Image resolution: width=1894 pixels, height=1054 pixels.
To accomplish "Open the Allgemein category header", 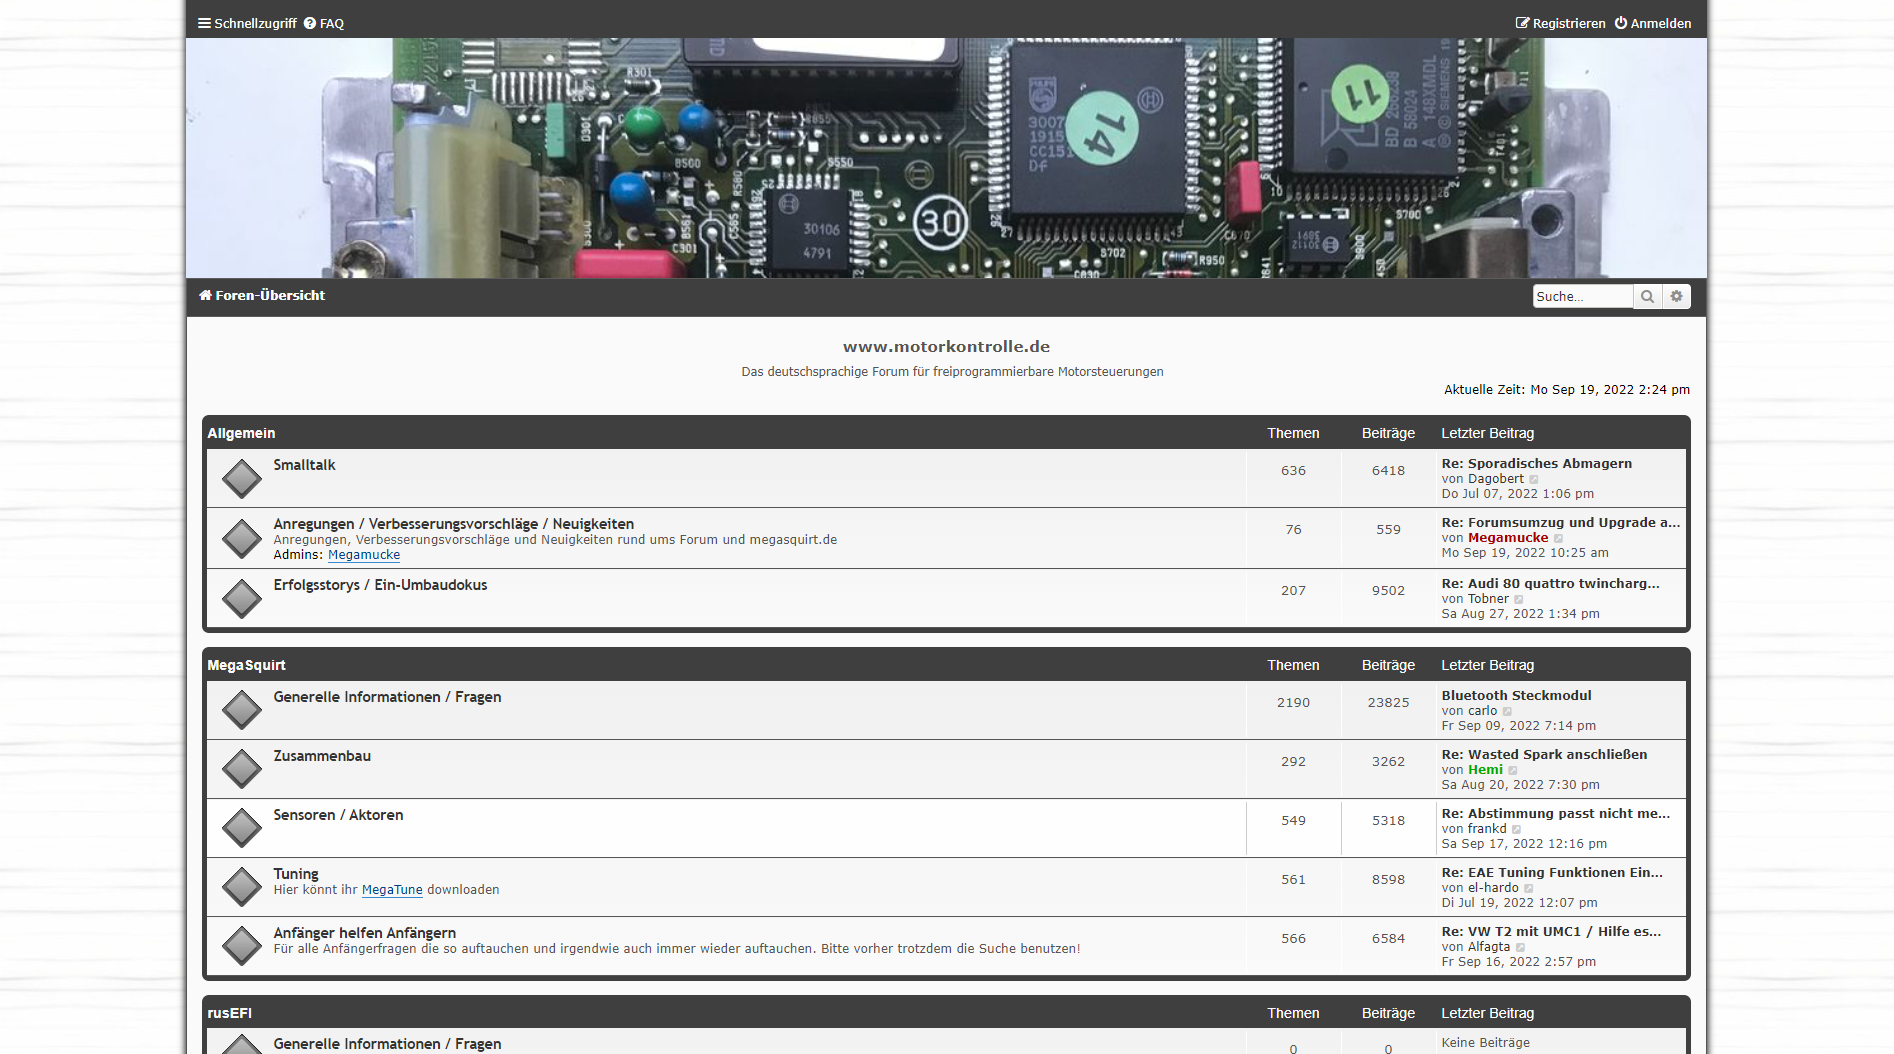I will pyautogui.click(x=241, y=433).
